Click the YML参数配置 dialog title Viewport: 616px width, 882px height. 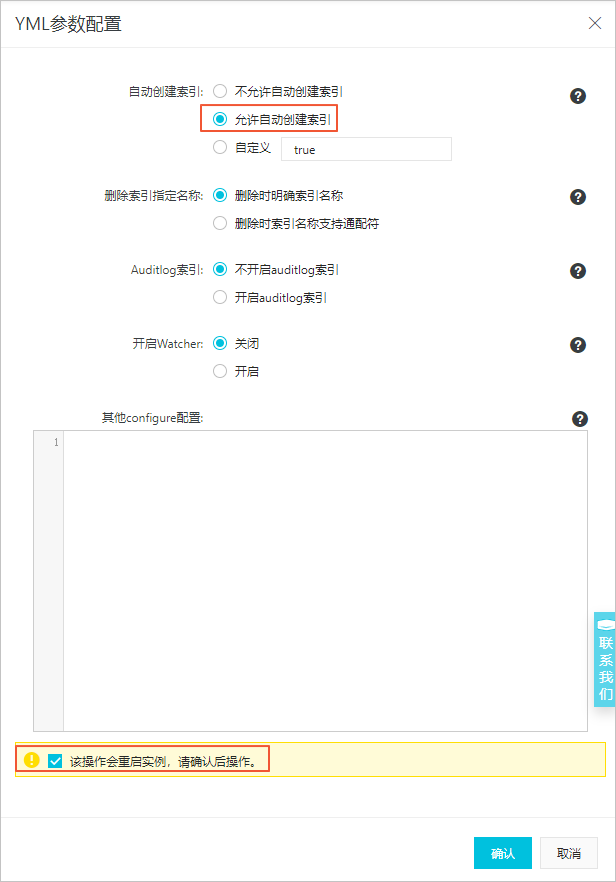click(68, 24)
